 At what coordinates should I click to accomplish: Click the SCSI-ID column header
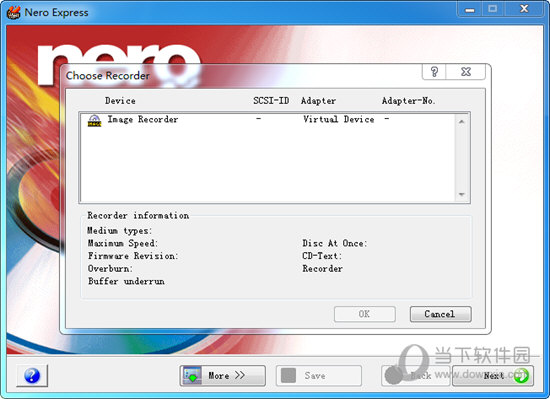point(271,101)
